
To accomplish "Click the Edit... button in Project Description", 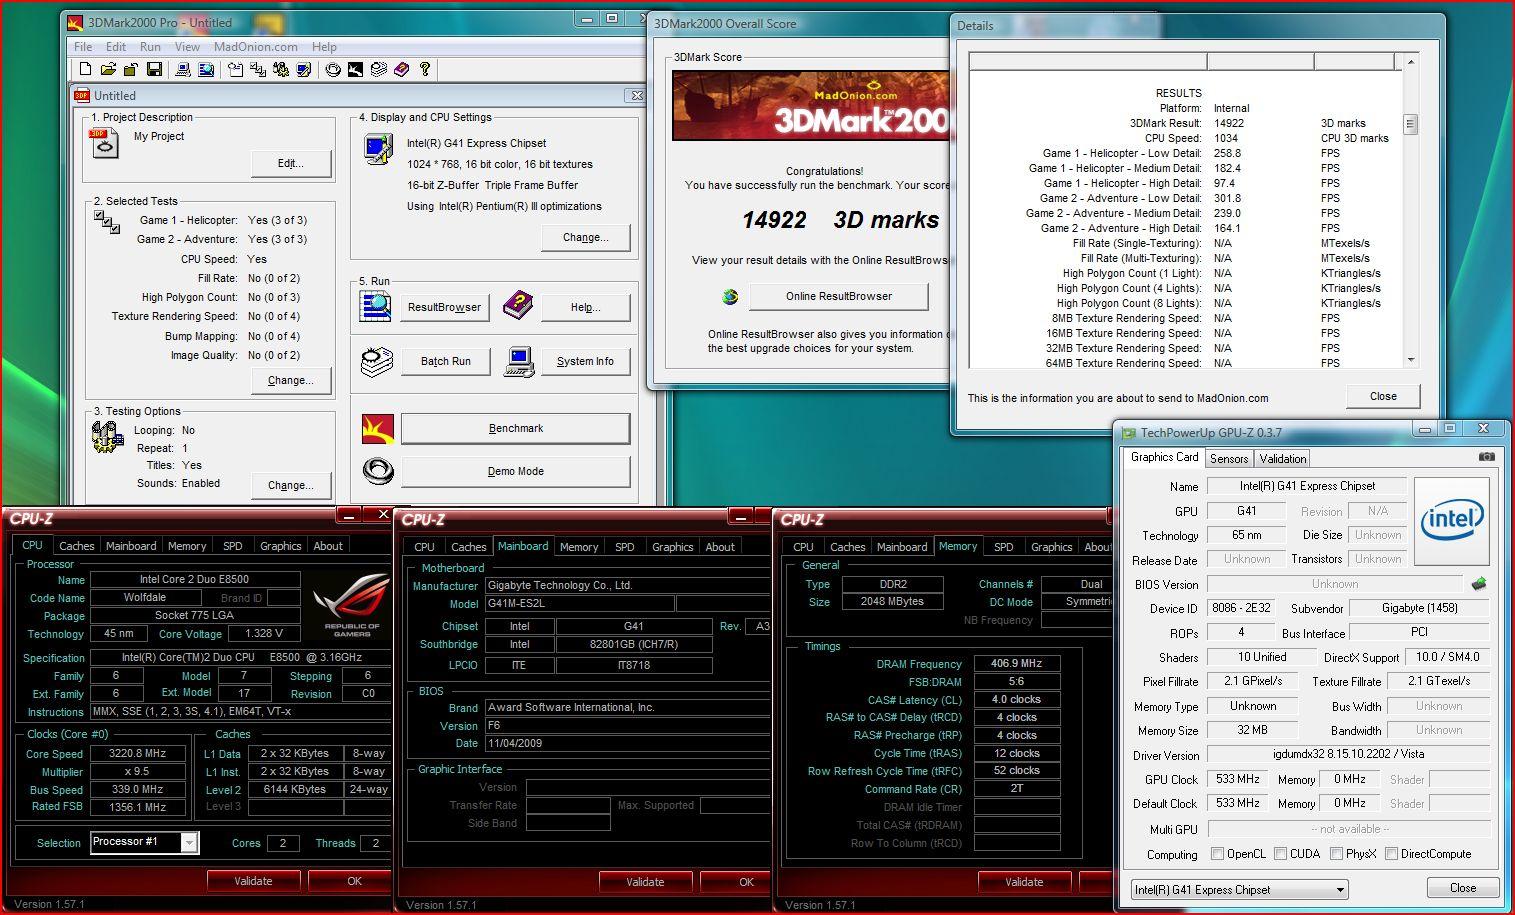I will [x=290, y=163].
